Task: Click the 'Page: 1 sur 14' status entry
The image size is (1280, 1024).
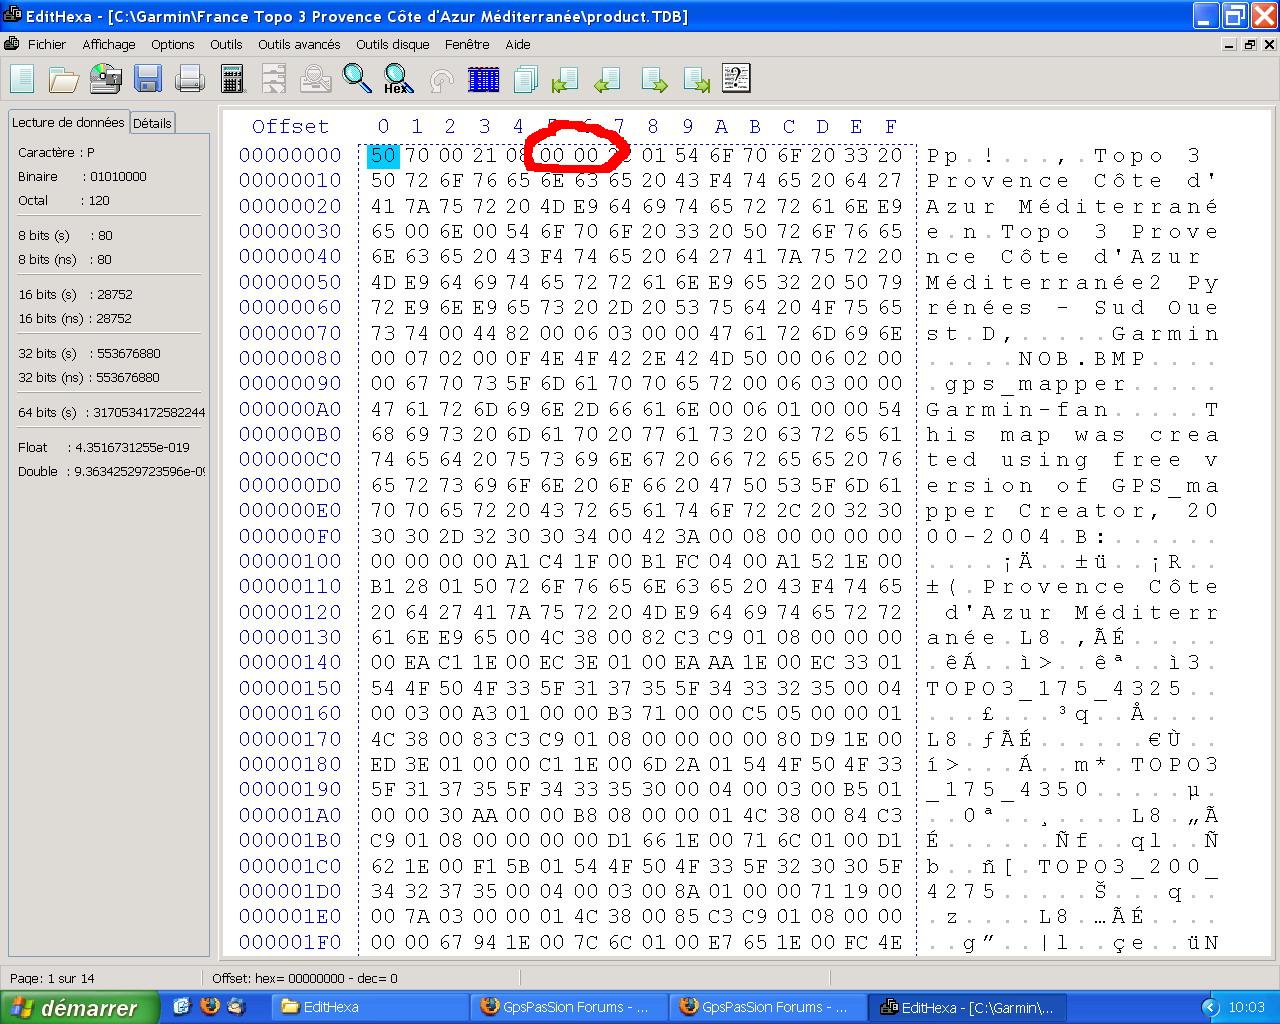Action: click(x=52, y=978)
